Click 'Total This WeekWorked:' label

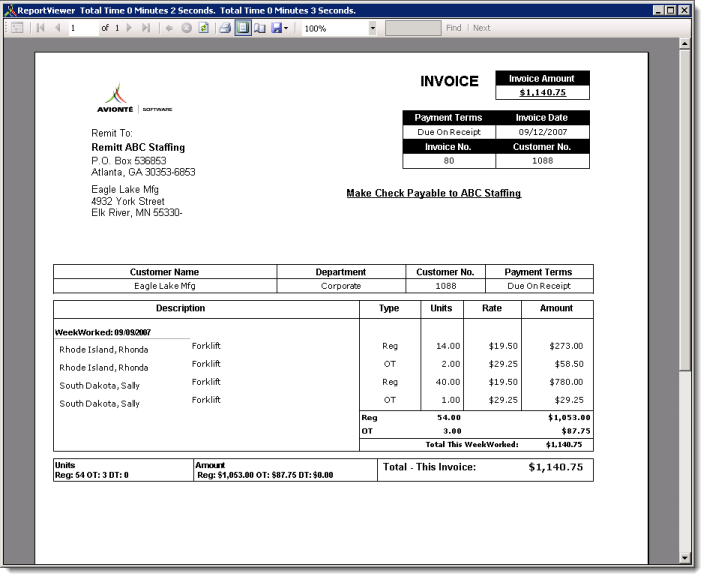click(x=472, y=444)
